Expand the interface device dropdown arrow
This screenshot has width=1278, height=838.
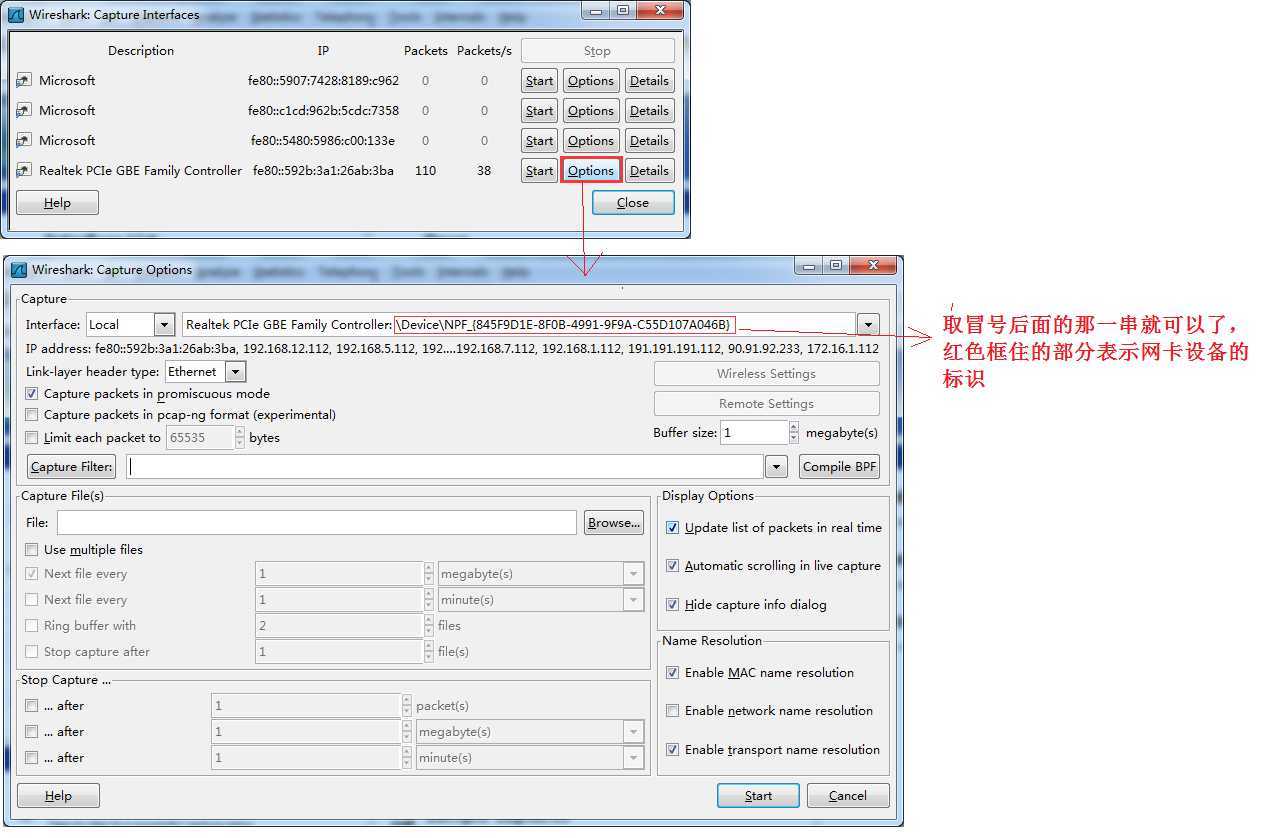[x=868, y=324]
